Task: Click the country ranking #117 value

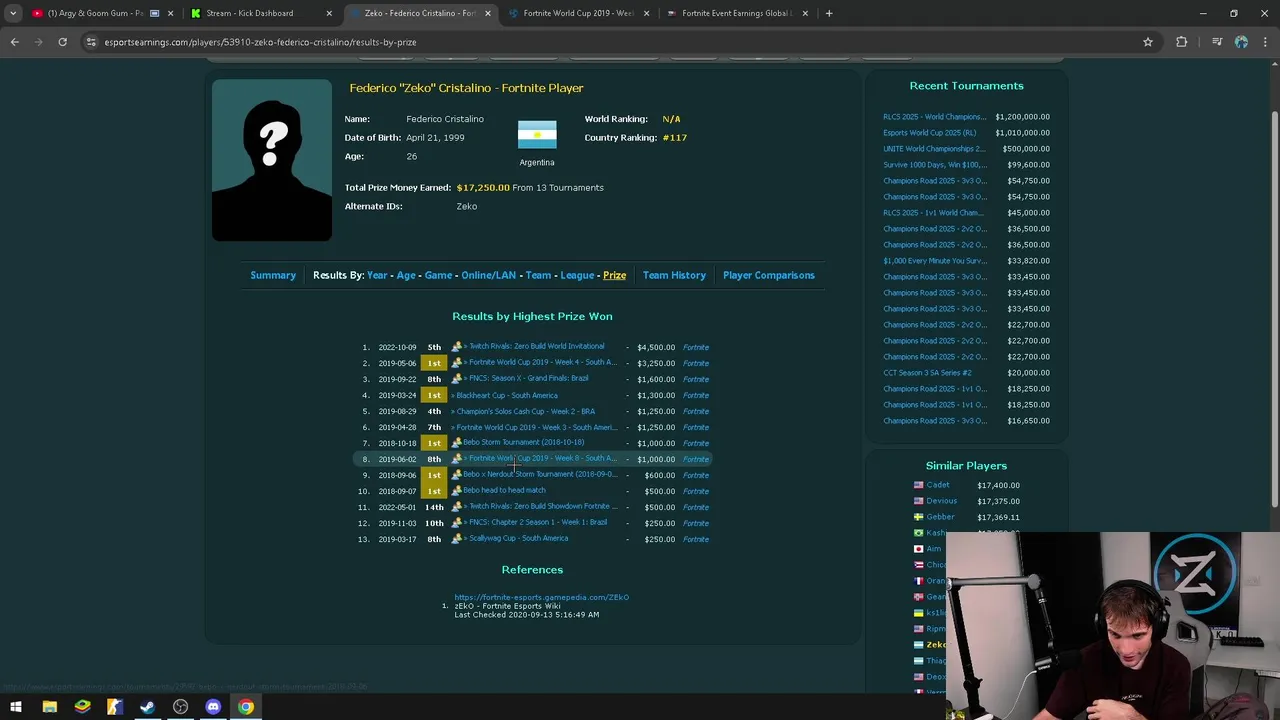Action: coord(675,138)
